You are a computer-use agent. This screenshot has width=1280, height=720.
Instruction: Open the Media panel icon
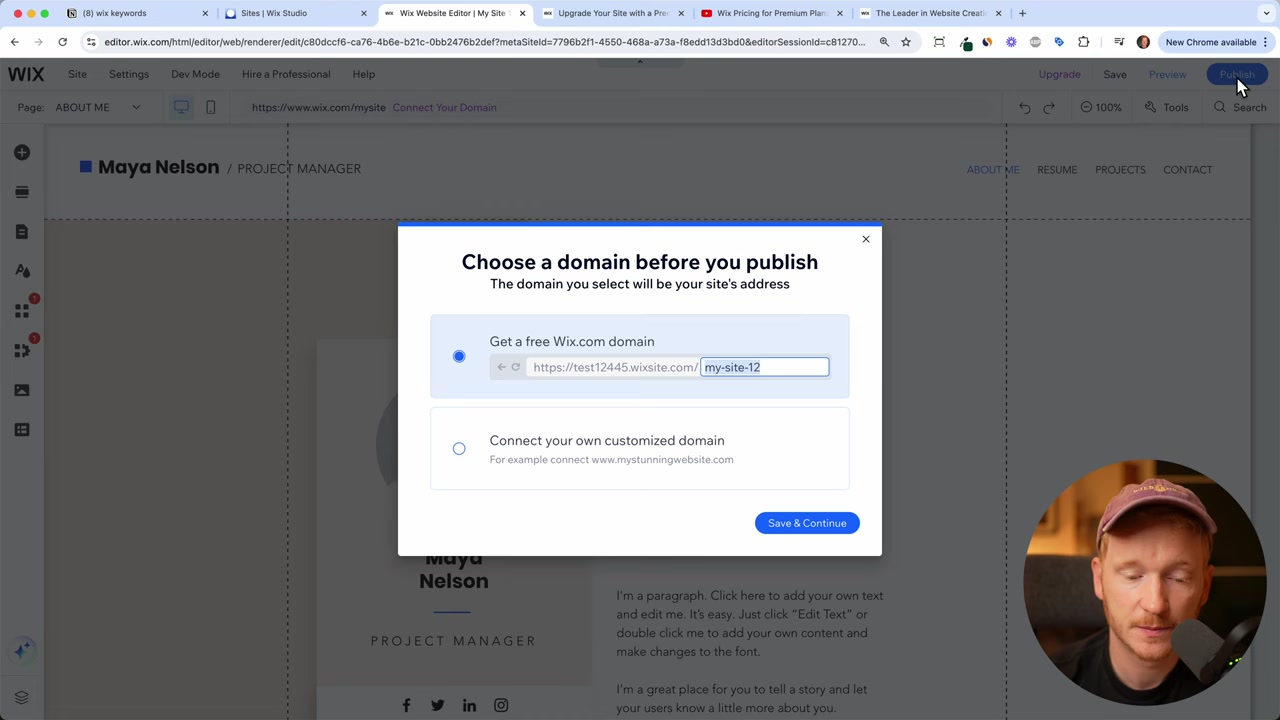pos(22,390)
